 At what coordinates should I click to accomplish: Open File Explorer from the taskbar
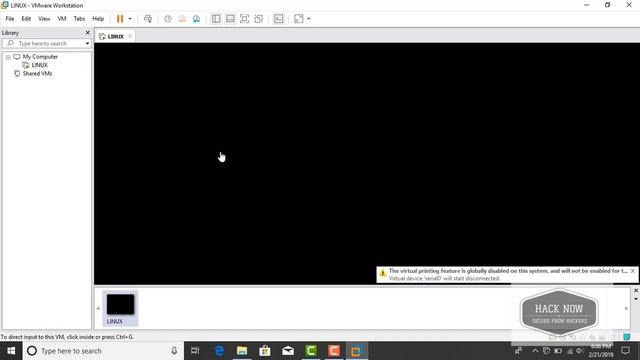[x=242, y=351]
